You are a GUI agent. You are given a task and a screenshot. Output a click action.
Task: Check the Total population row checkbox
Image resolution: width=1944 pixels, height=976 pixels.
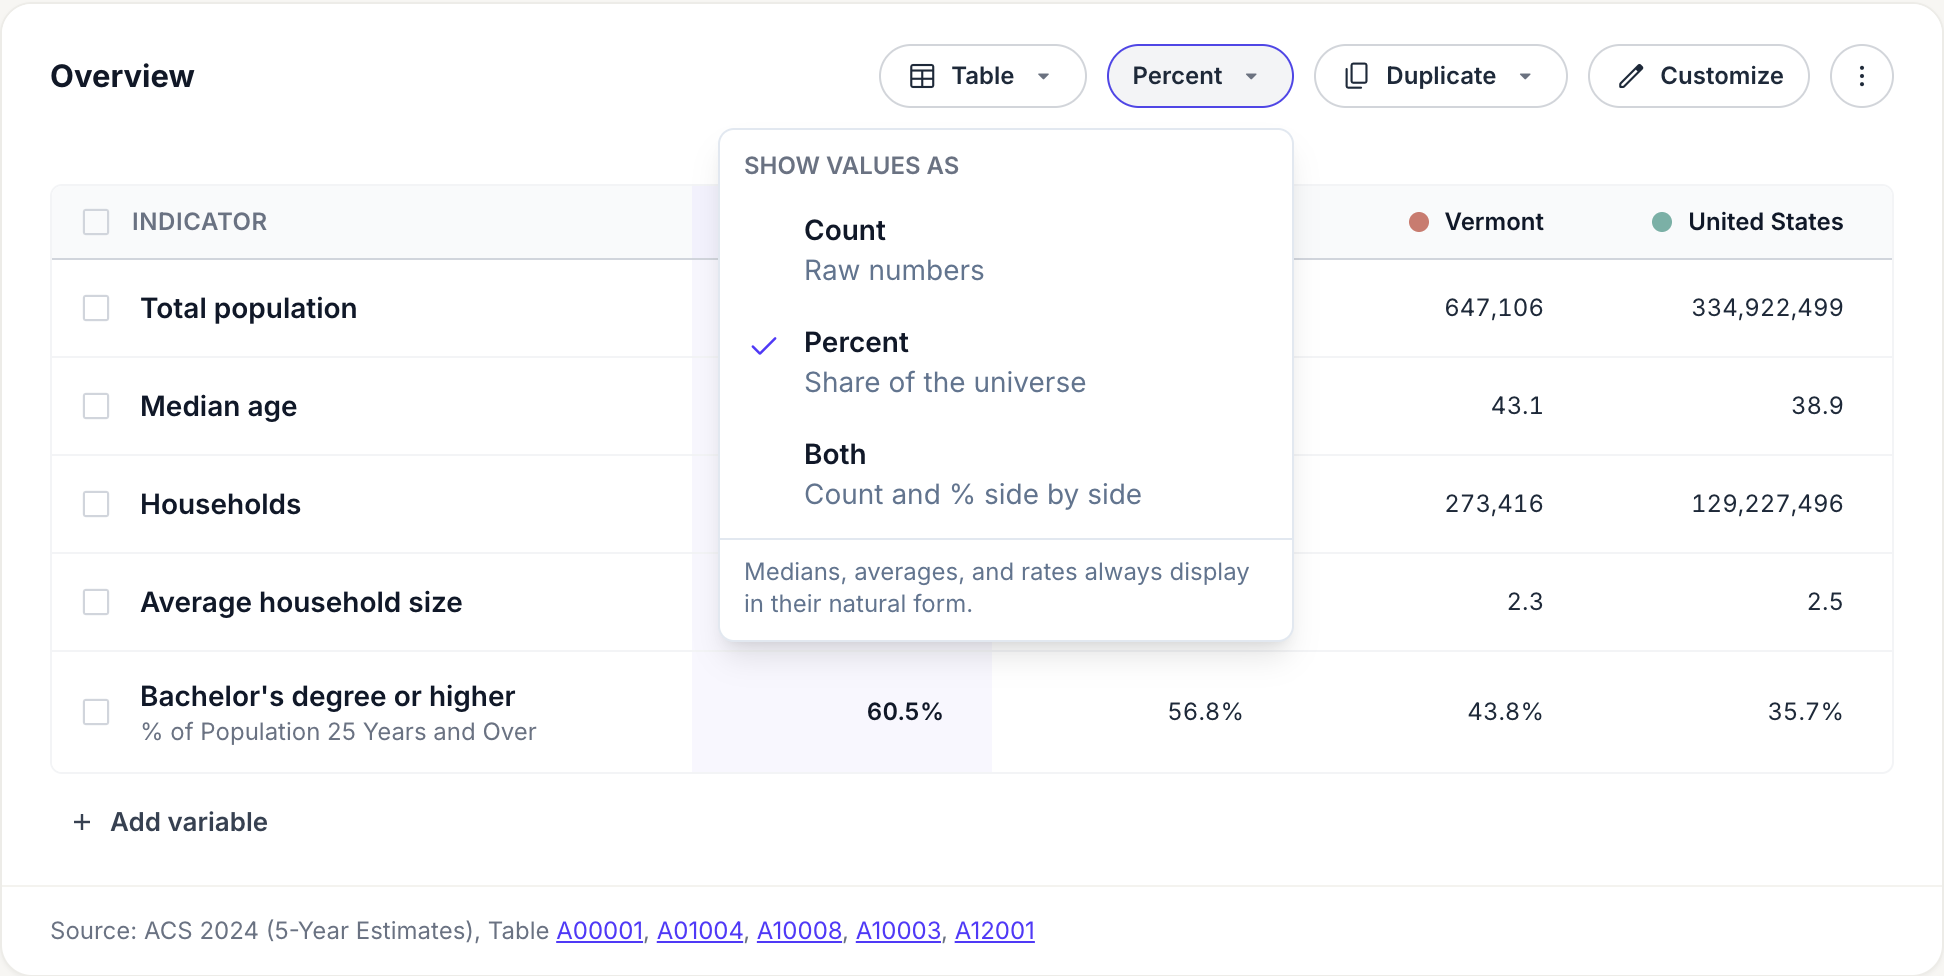point(96,308)
